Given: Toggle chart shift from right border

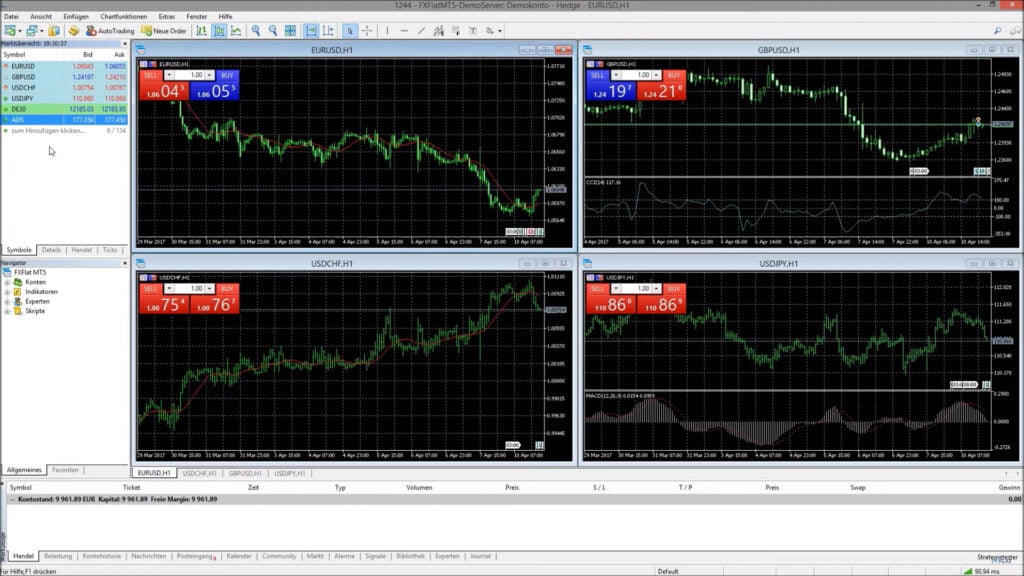Looking at the screenshot, I should click(328, 31).
